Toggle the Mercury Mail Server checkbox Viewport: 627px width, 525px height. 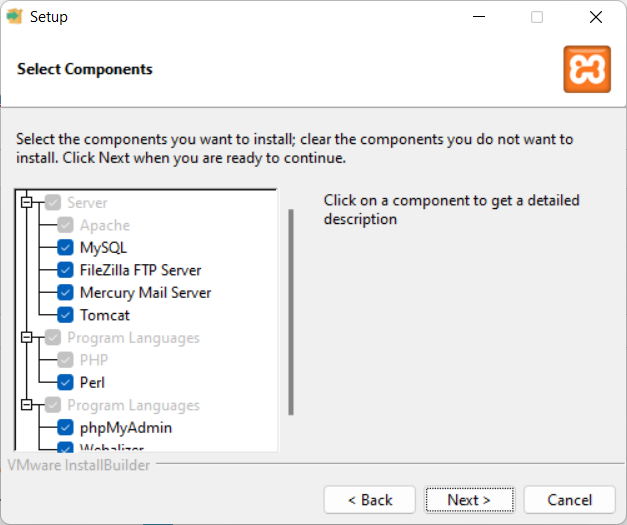click(x=65, y=292)
